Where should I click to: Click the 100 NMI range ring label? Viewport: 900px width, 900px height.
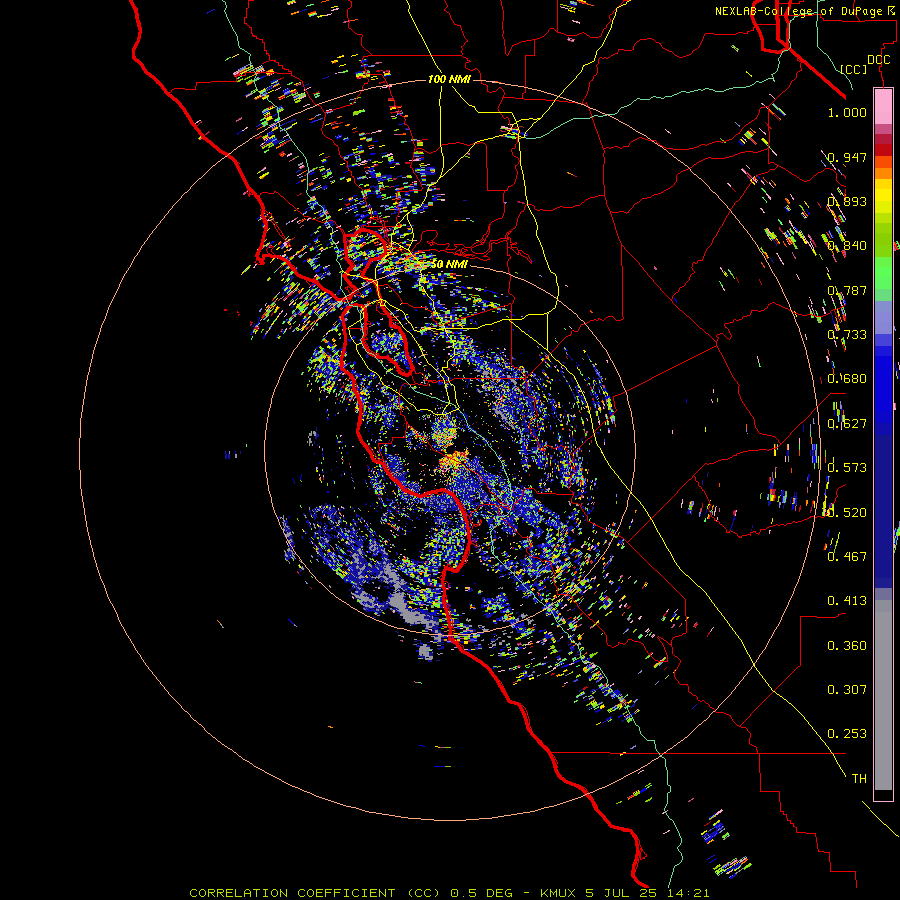(449, 79)
